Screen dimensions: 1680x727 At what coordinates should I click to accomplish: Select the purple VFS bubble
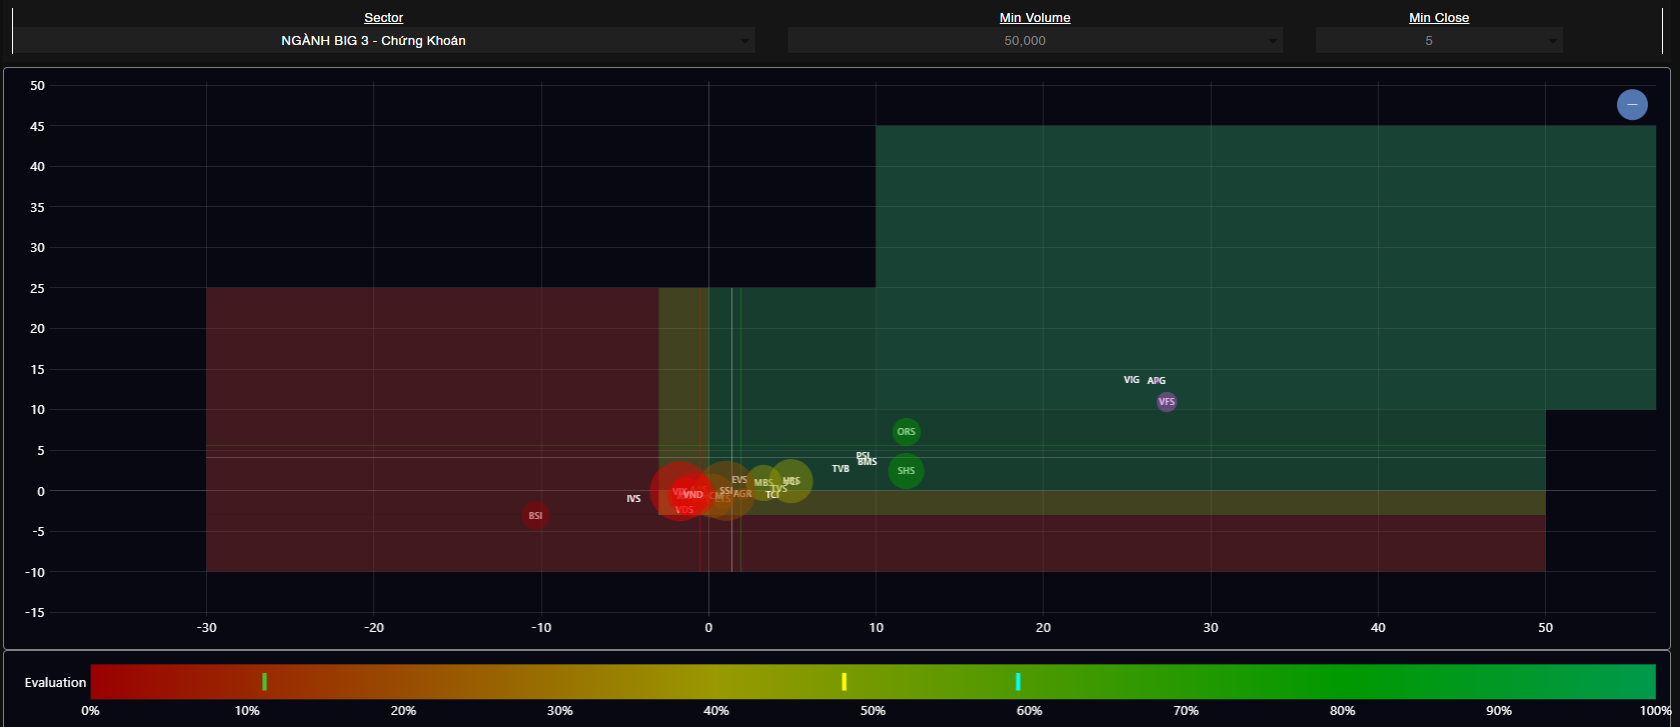click(x=1167, y=402)
